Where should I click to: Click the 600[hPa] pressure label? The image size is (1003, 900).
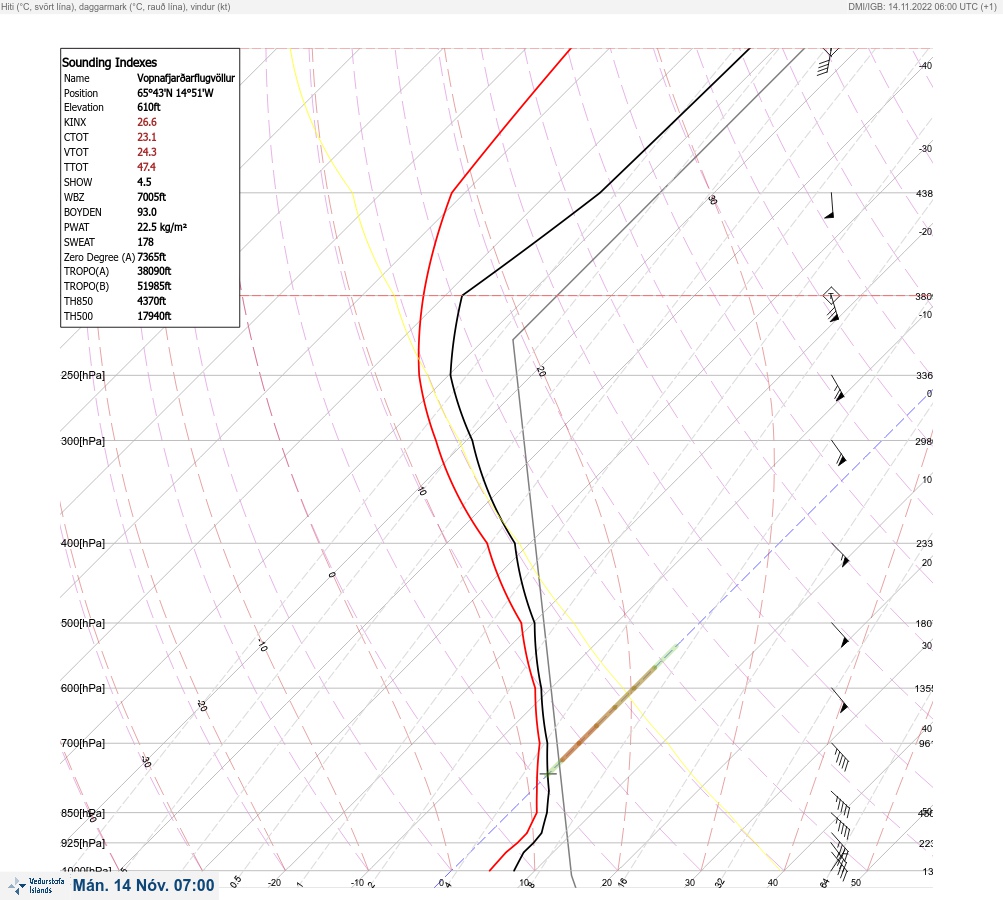[83, 688]
